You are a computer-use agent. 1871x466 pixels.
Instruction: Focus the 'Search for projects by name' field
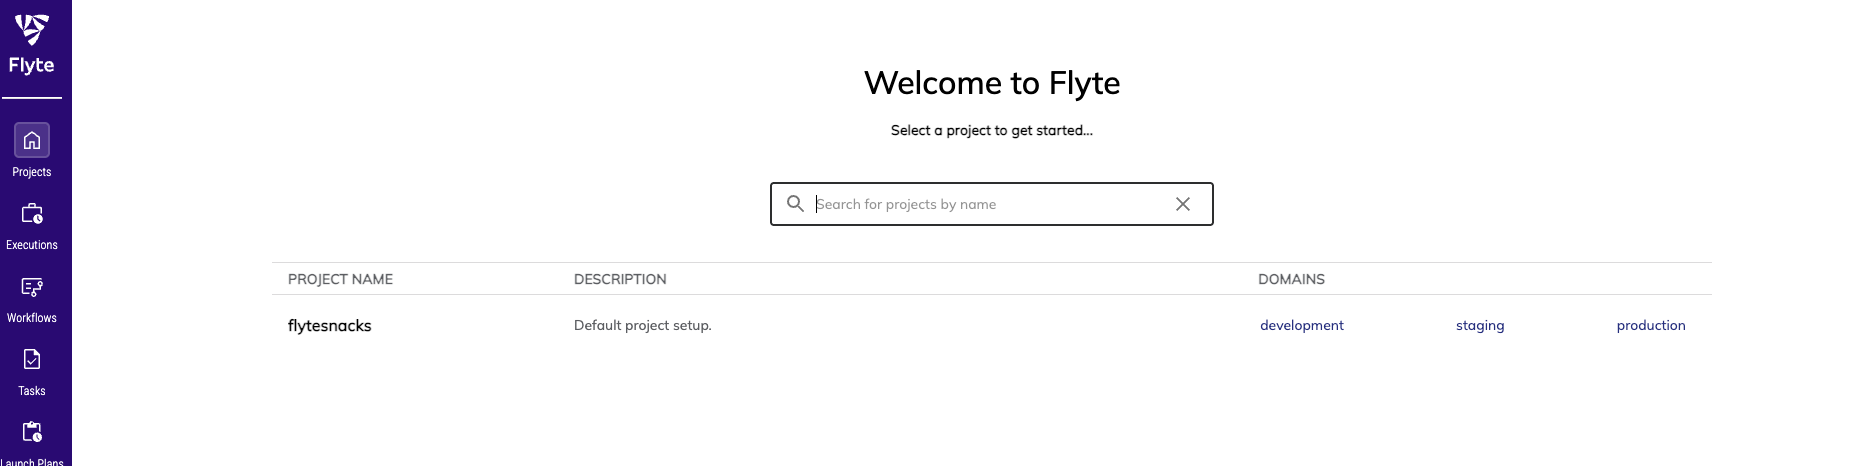click(990, 204)
